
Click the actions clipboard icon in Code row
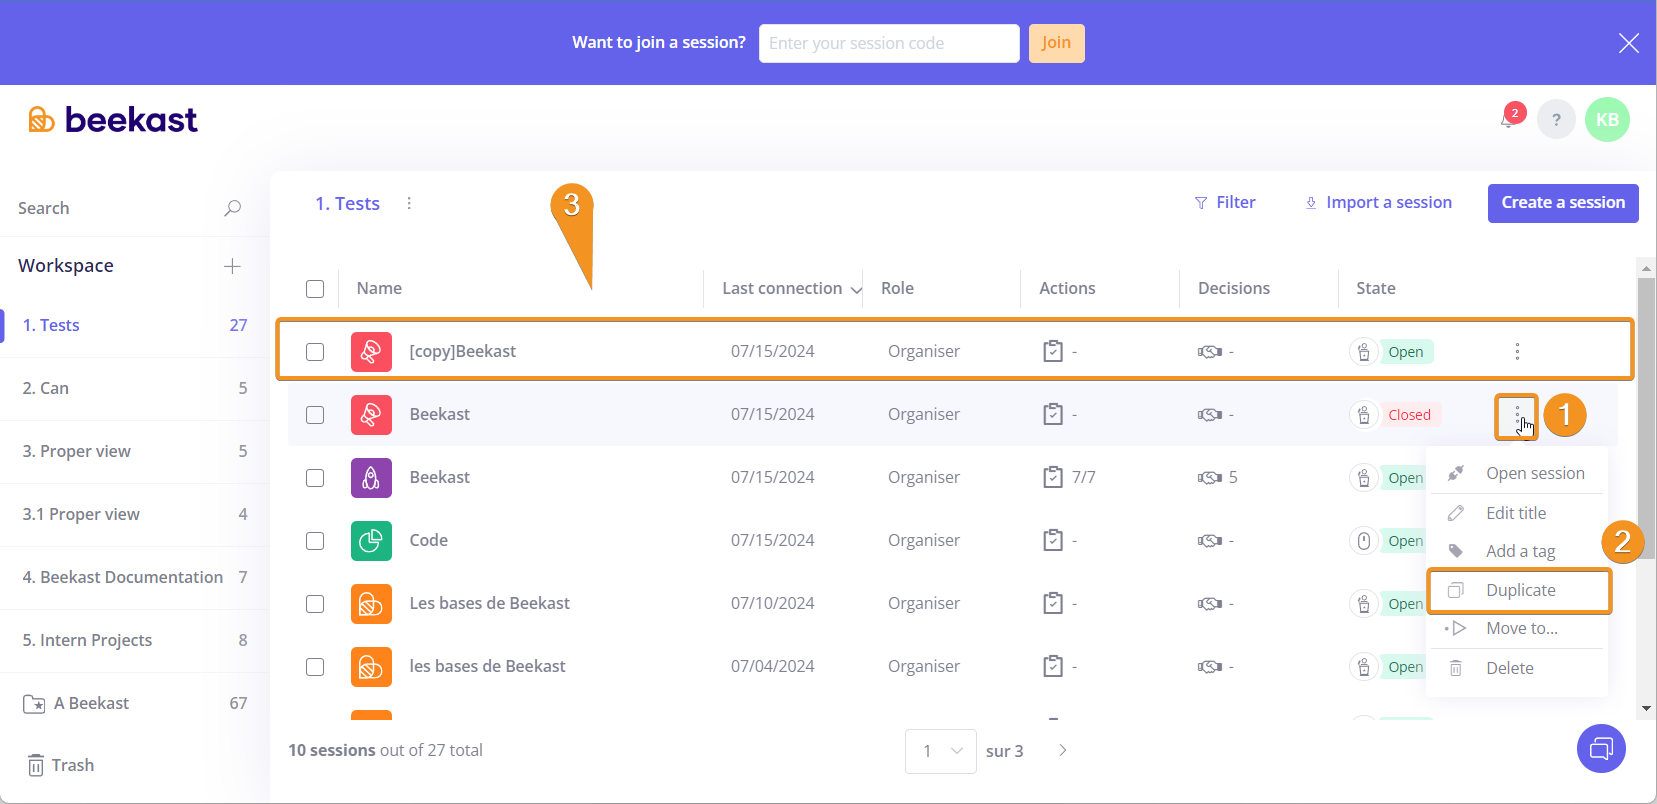(1053, 540)
